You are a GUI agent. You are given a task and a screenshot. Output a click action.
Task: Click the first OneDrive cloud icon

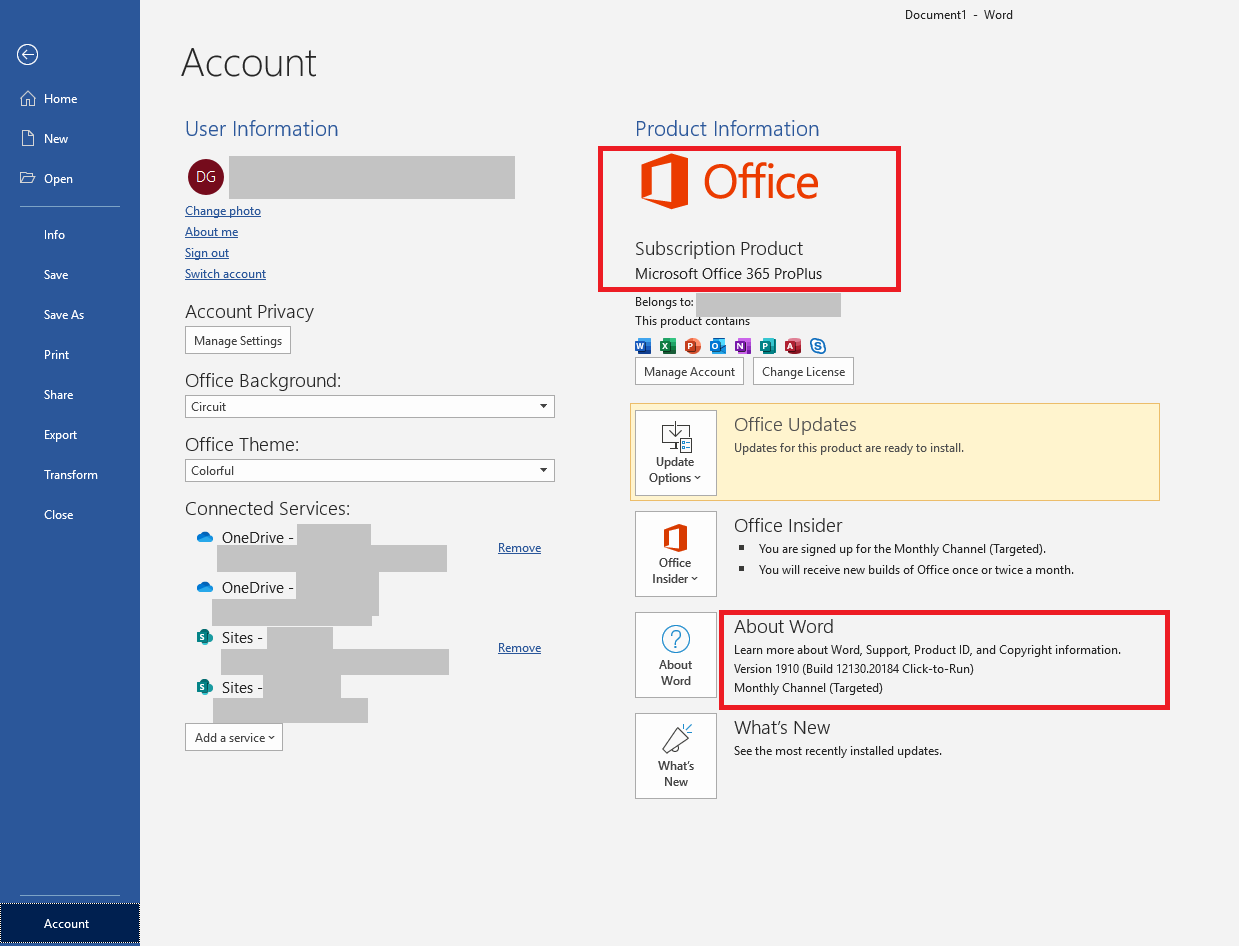tap(205, 537)
